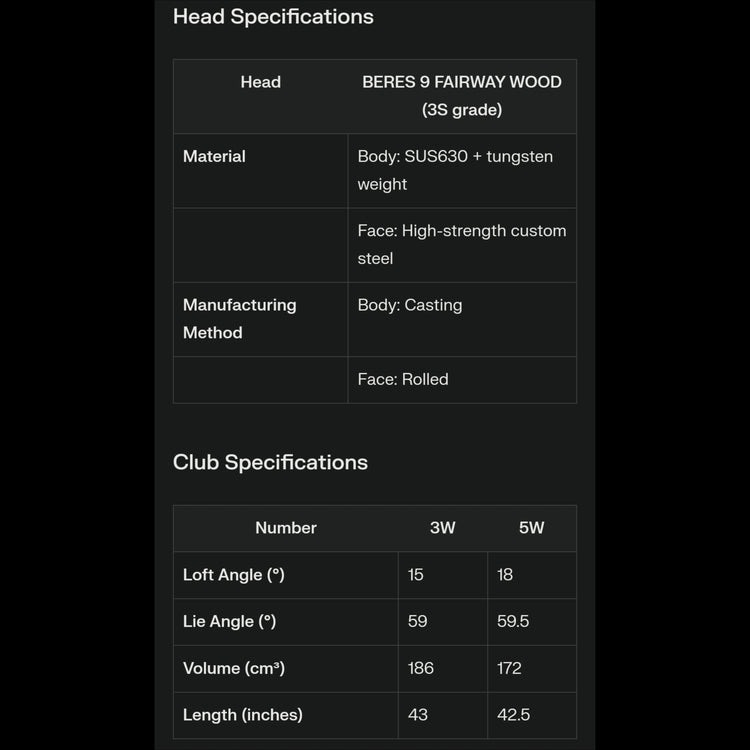Viewport: 750px width, 750px height.
Task: Click the Lie Angle row label
Action: [229, 621]
